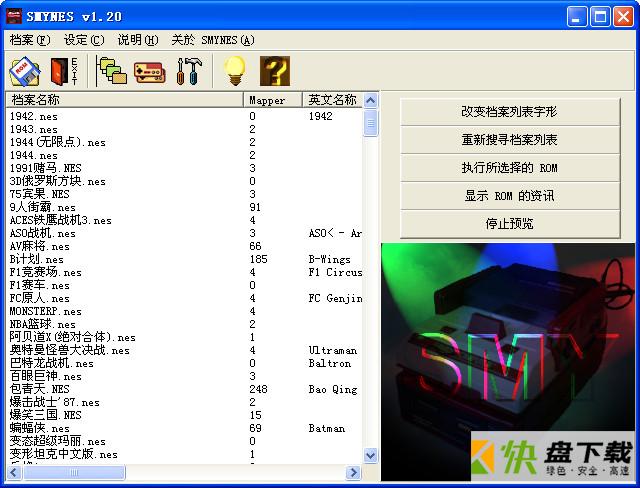Viewport: 640px width, 488px height.
Task: Open the hammer and screwdriver tools icon
Action: (x=189, y=71)
